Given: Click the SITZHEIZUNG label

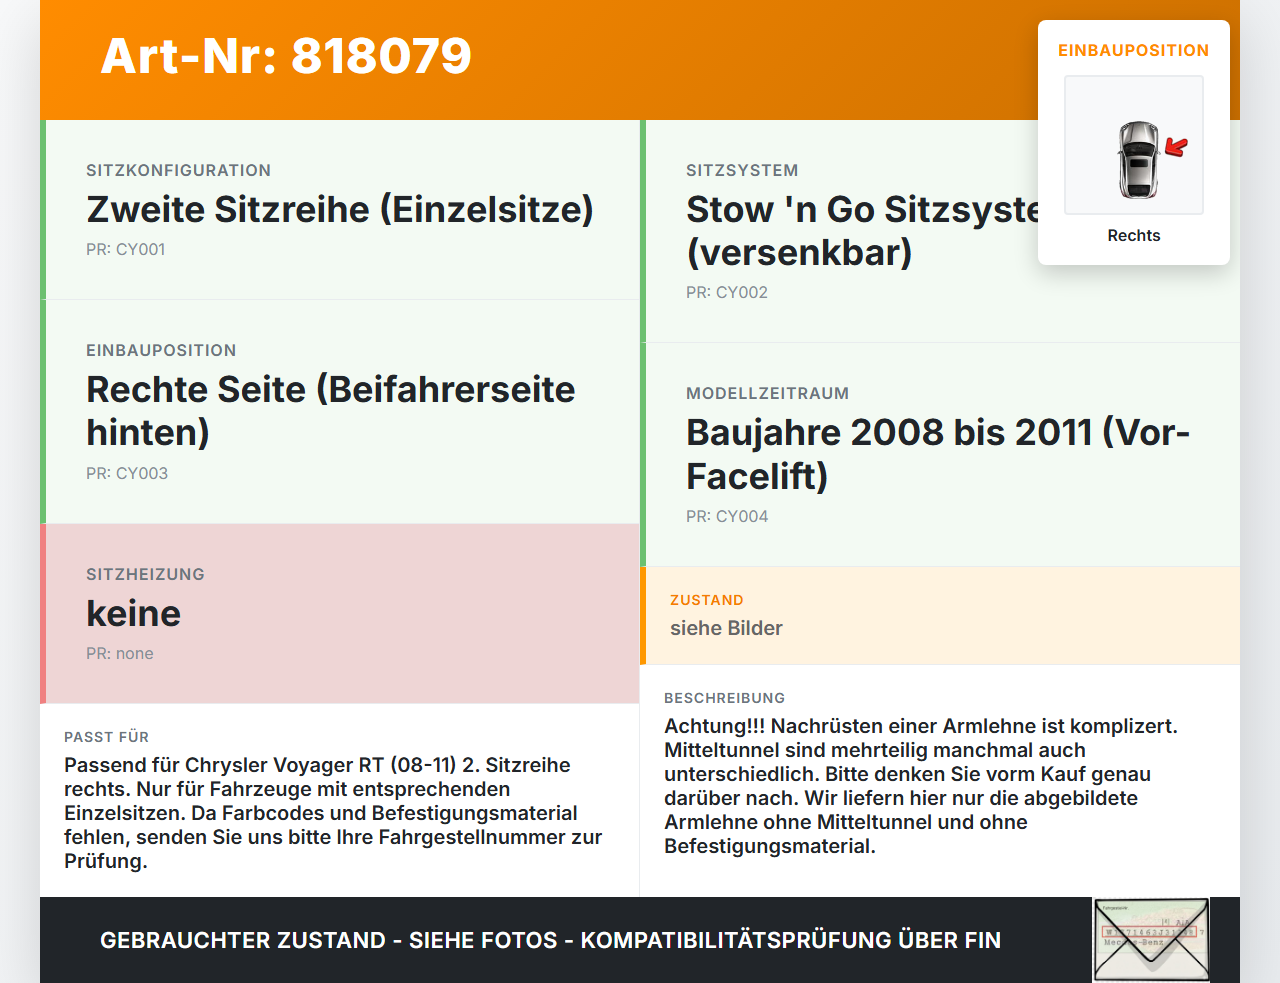Looking at the screenshot, I should point(145,574).
